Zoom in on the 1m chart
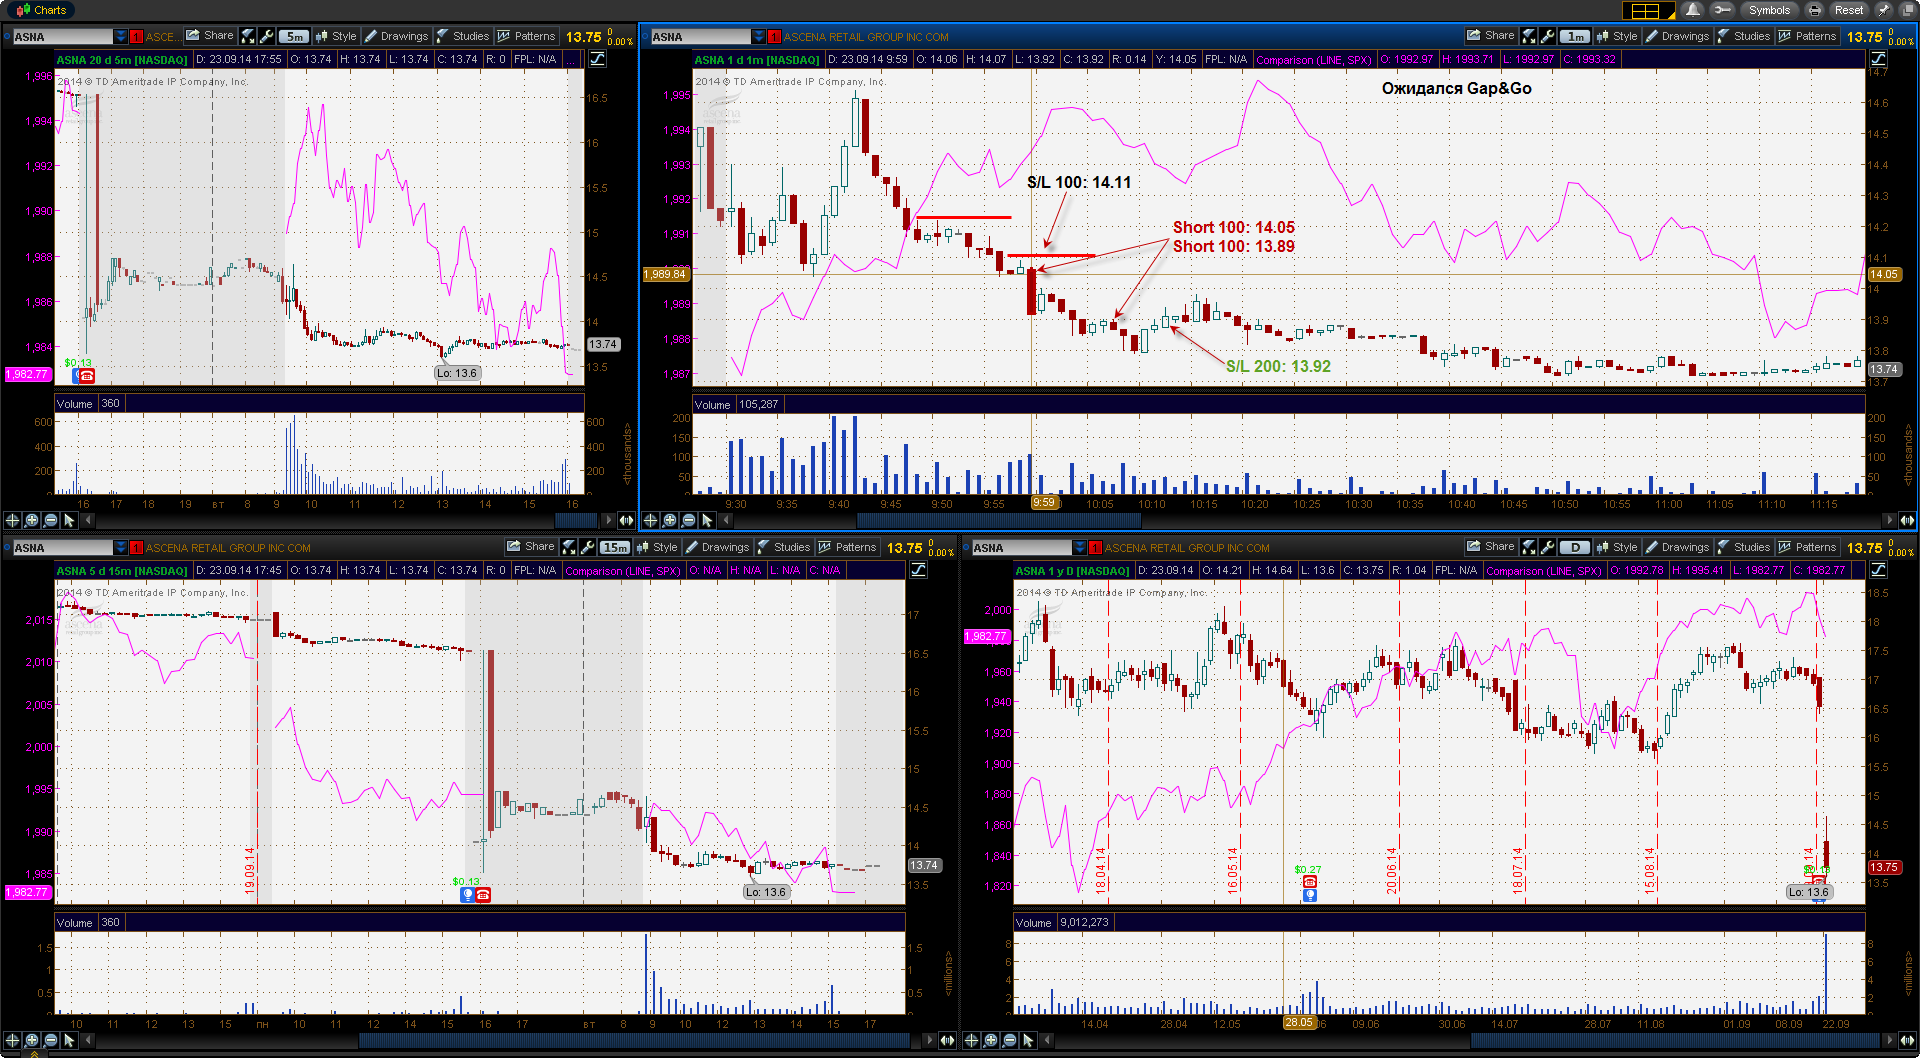1920x1058 pixels. pyautogui.click(x=669, y=520)
